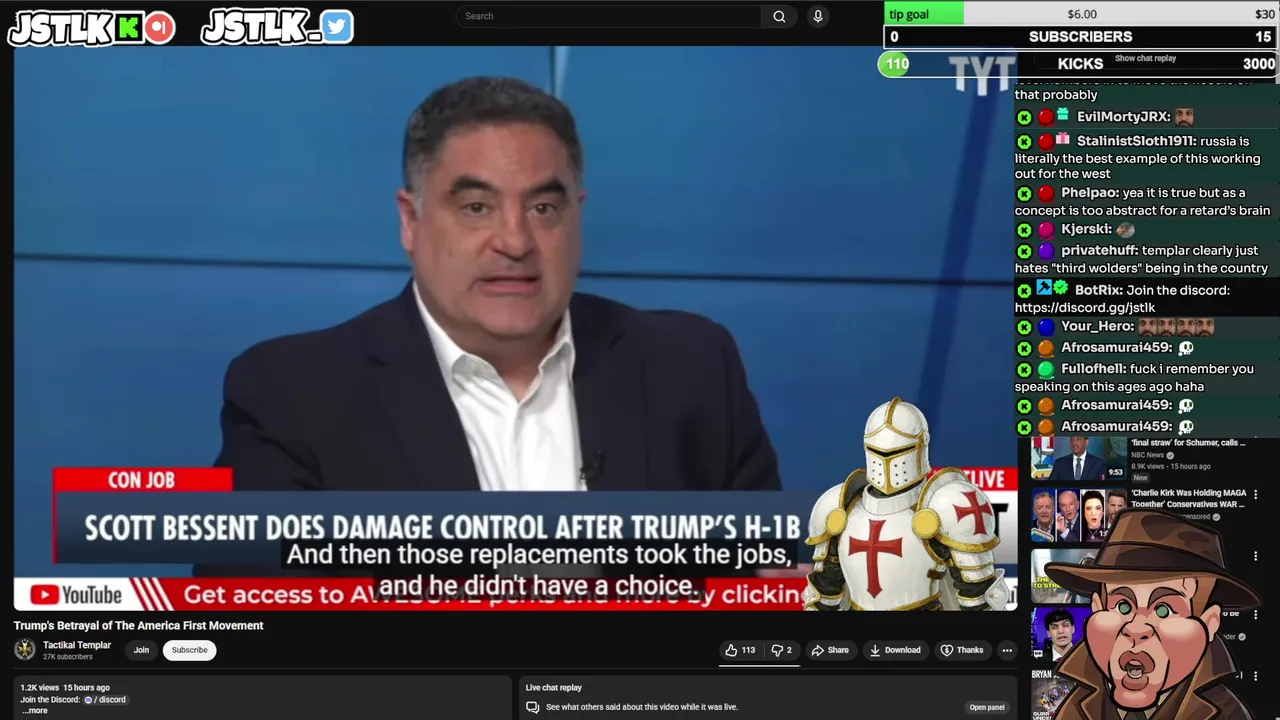Viewport: 1280px width, 720px height.
Task: Click BotRix blue moderator badge
Action: [1044, 289]
